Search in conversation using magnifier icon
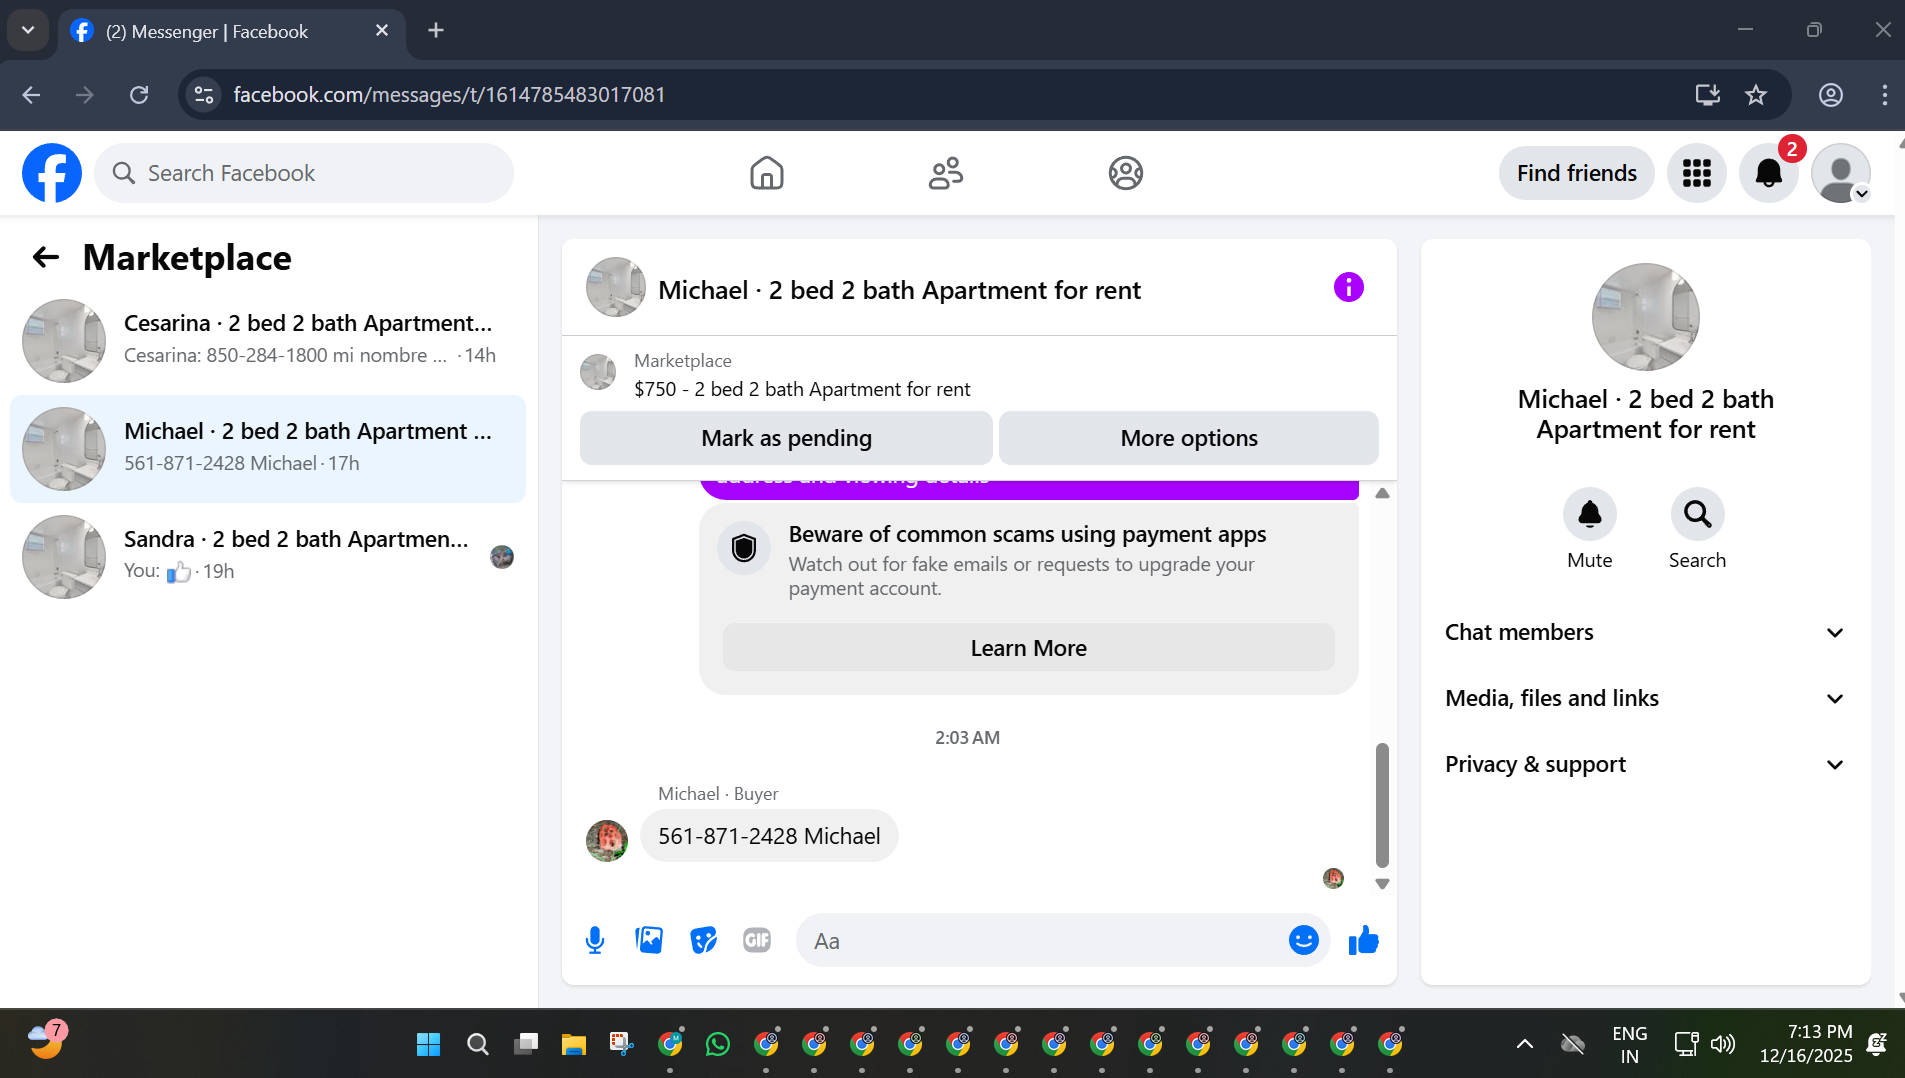The width and height of the screenshot is (1905, 1078). point(1698,514)
